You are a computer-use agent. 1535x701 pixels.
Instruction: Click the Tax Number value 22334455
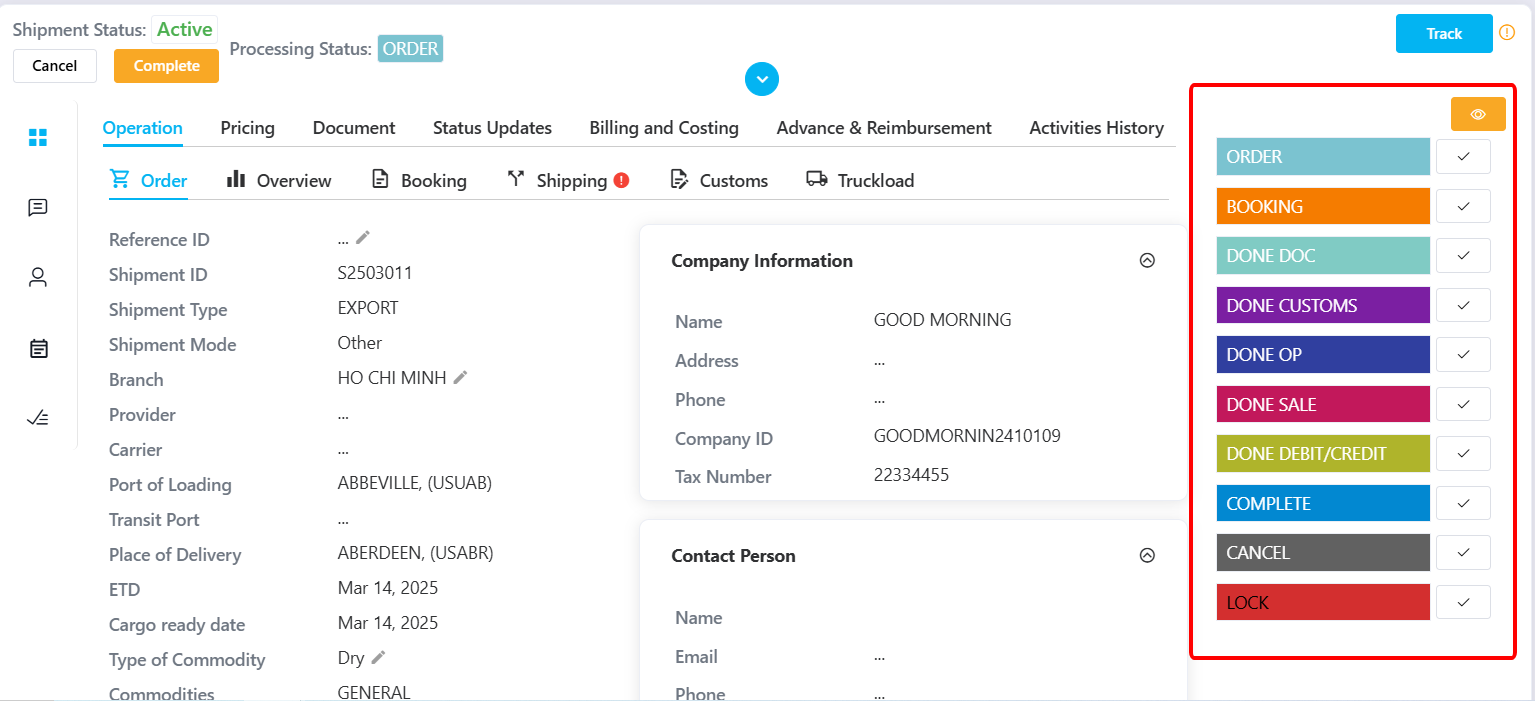(911, 475)
